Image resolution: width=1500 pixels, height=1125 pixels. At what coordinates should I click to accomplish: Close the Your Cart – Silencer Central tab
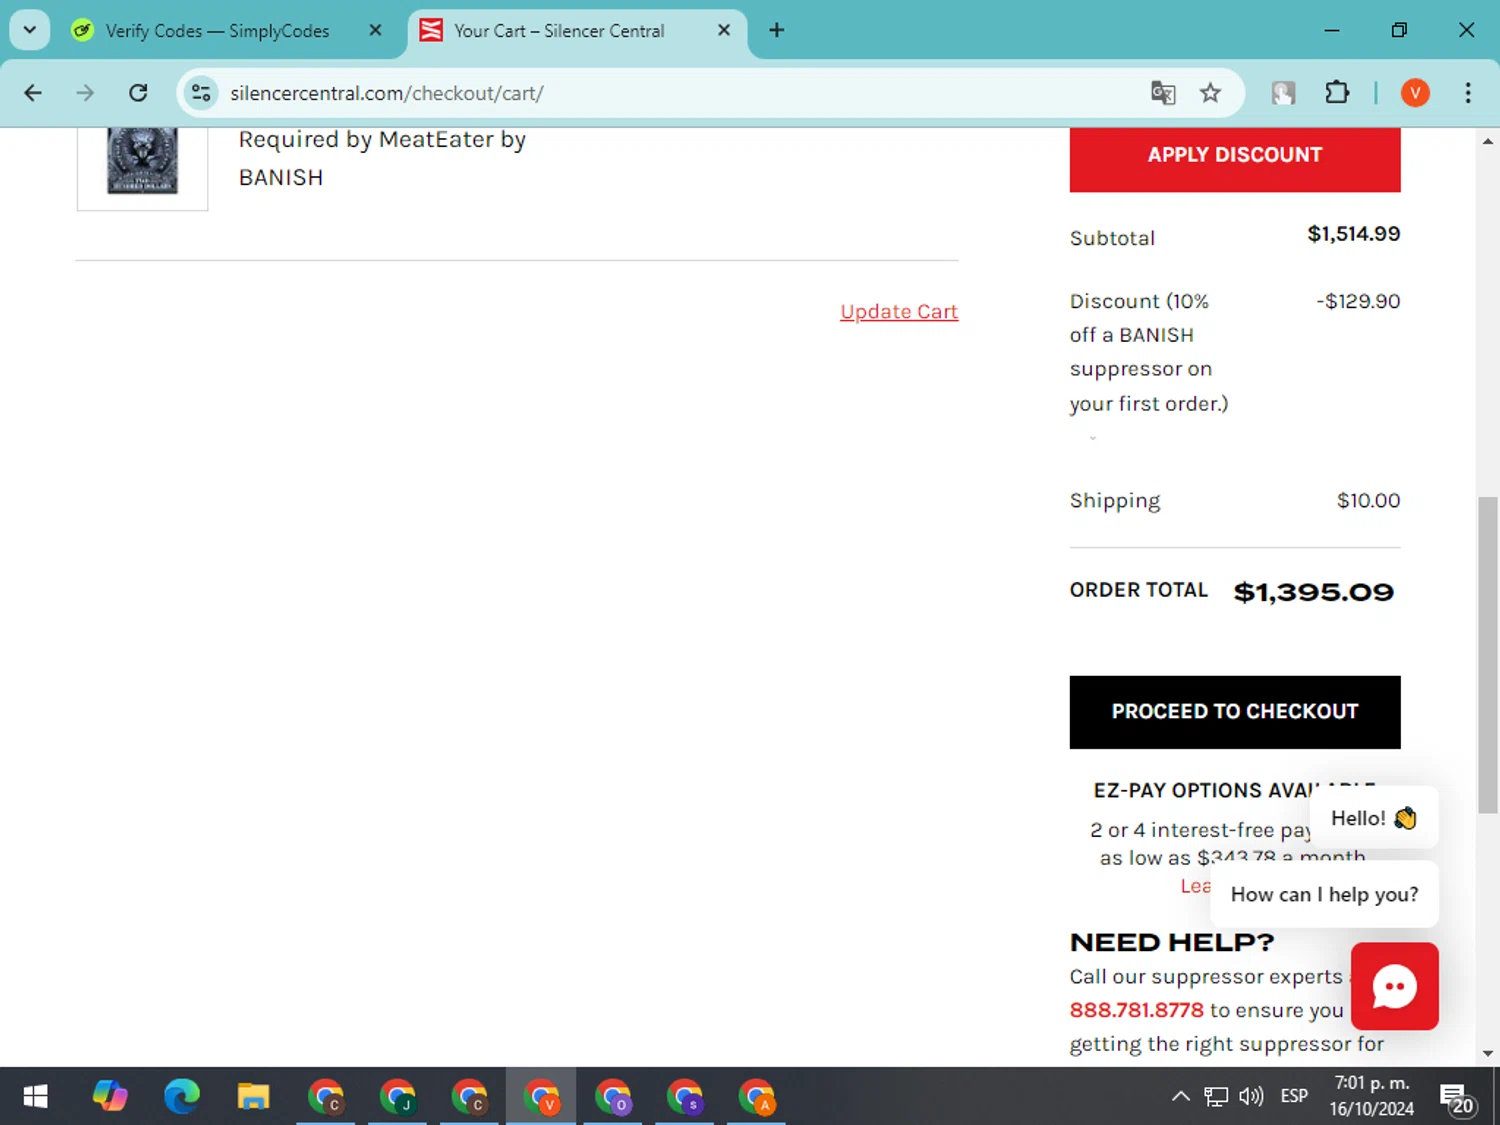724,30
